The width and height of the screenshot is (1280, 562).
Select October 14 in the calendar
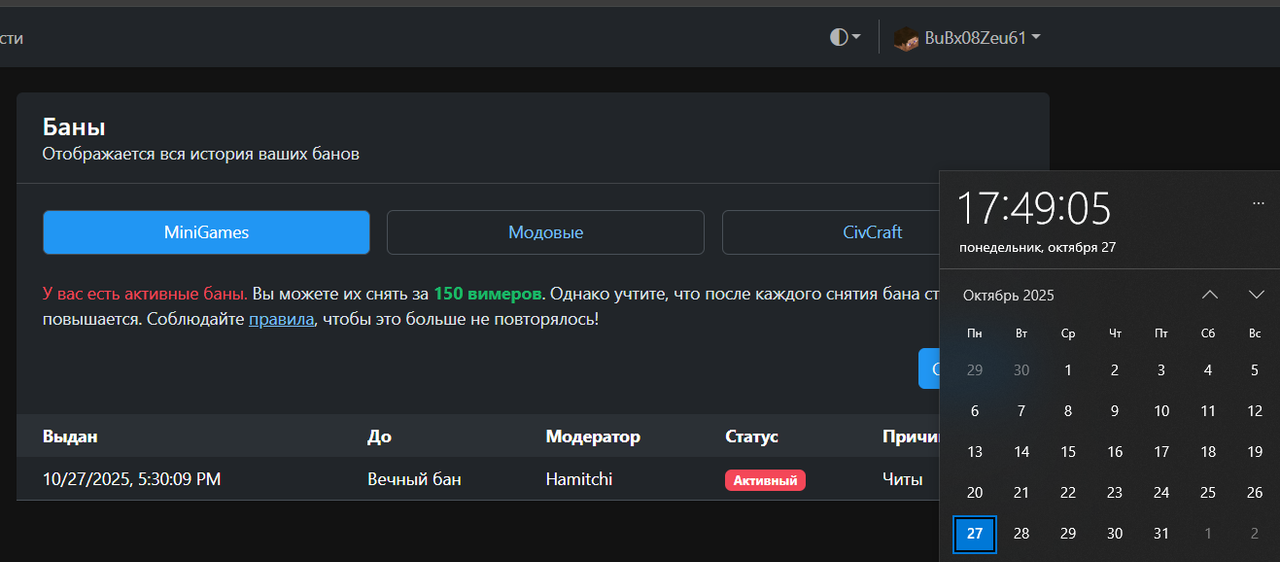tap(1021, 452)
